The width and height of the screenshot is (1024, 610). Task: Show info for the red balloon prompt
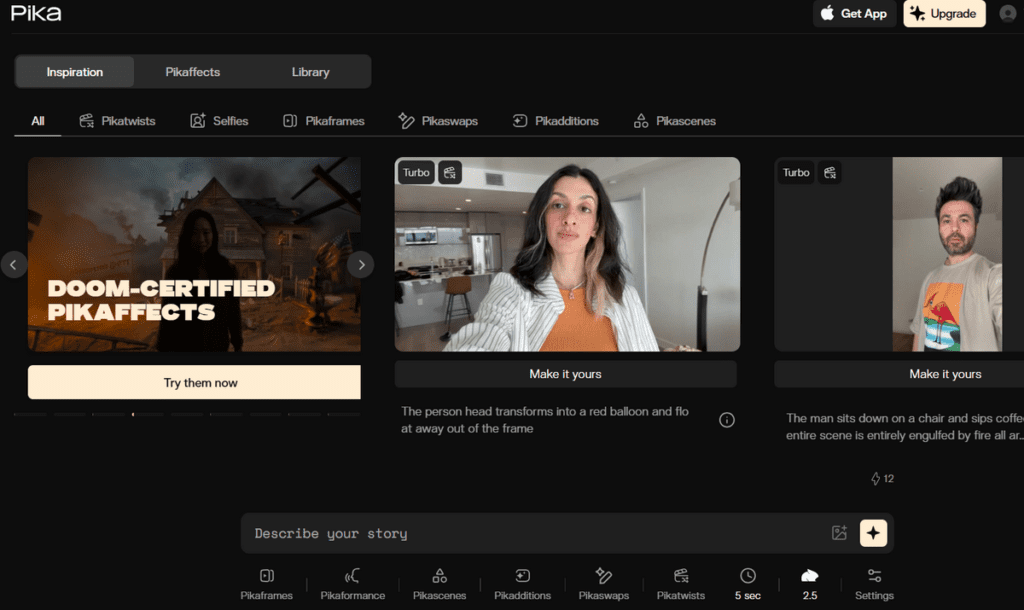(727, 420)
